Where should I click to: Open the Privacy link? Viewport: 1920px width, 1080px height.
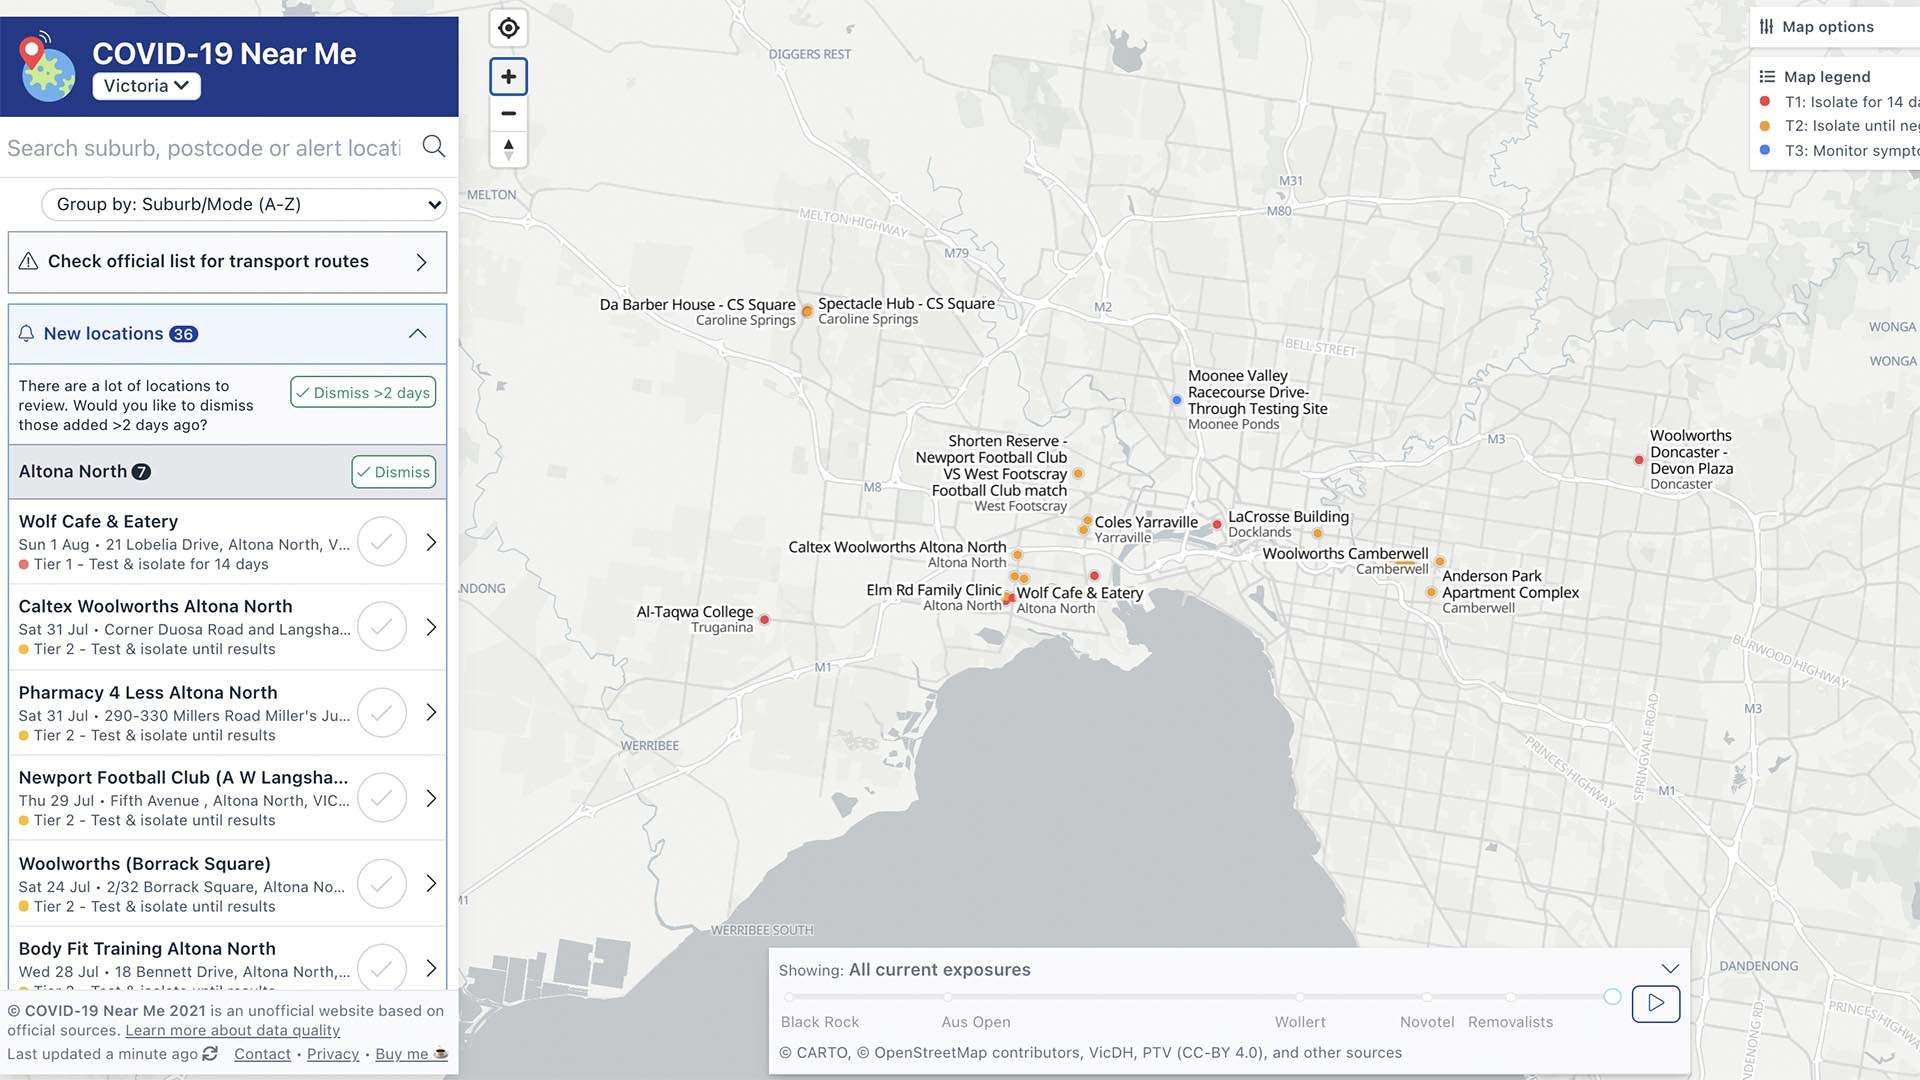(x=333, y=1054)
